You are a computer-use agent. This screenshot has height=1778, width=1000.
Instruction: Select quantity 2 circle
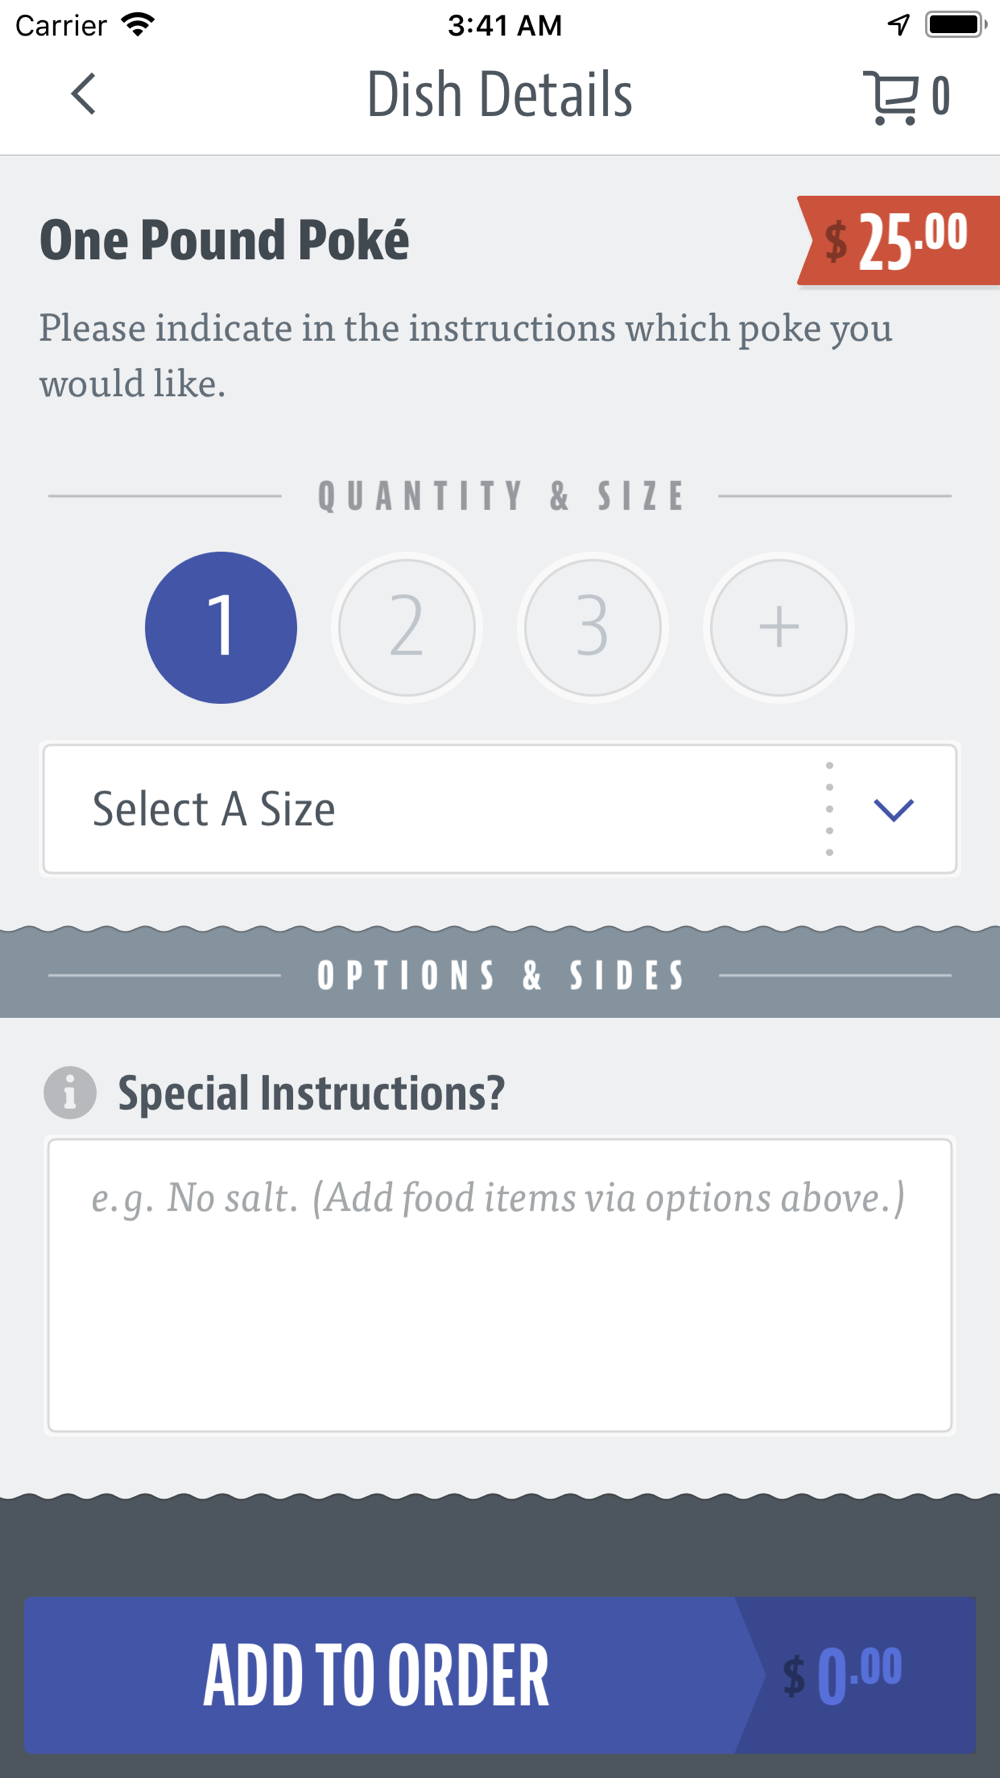(407, 627)
